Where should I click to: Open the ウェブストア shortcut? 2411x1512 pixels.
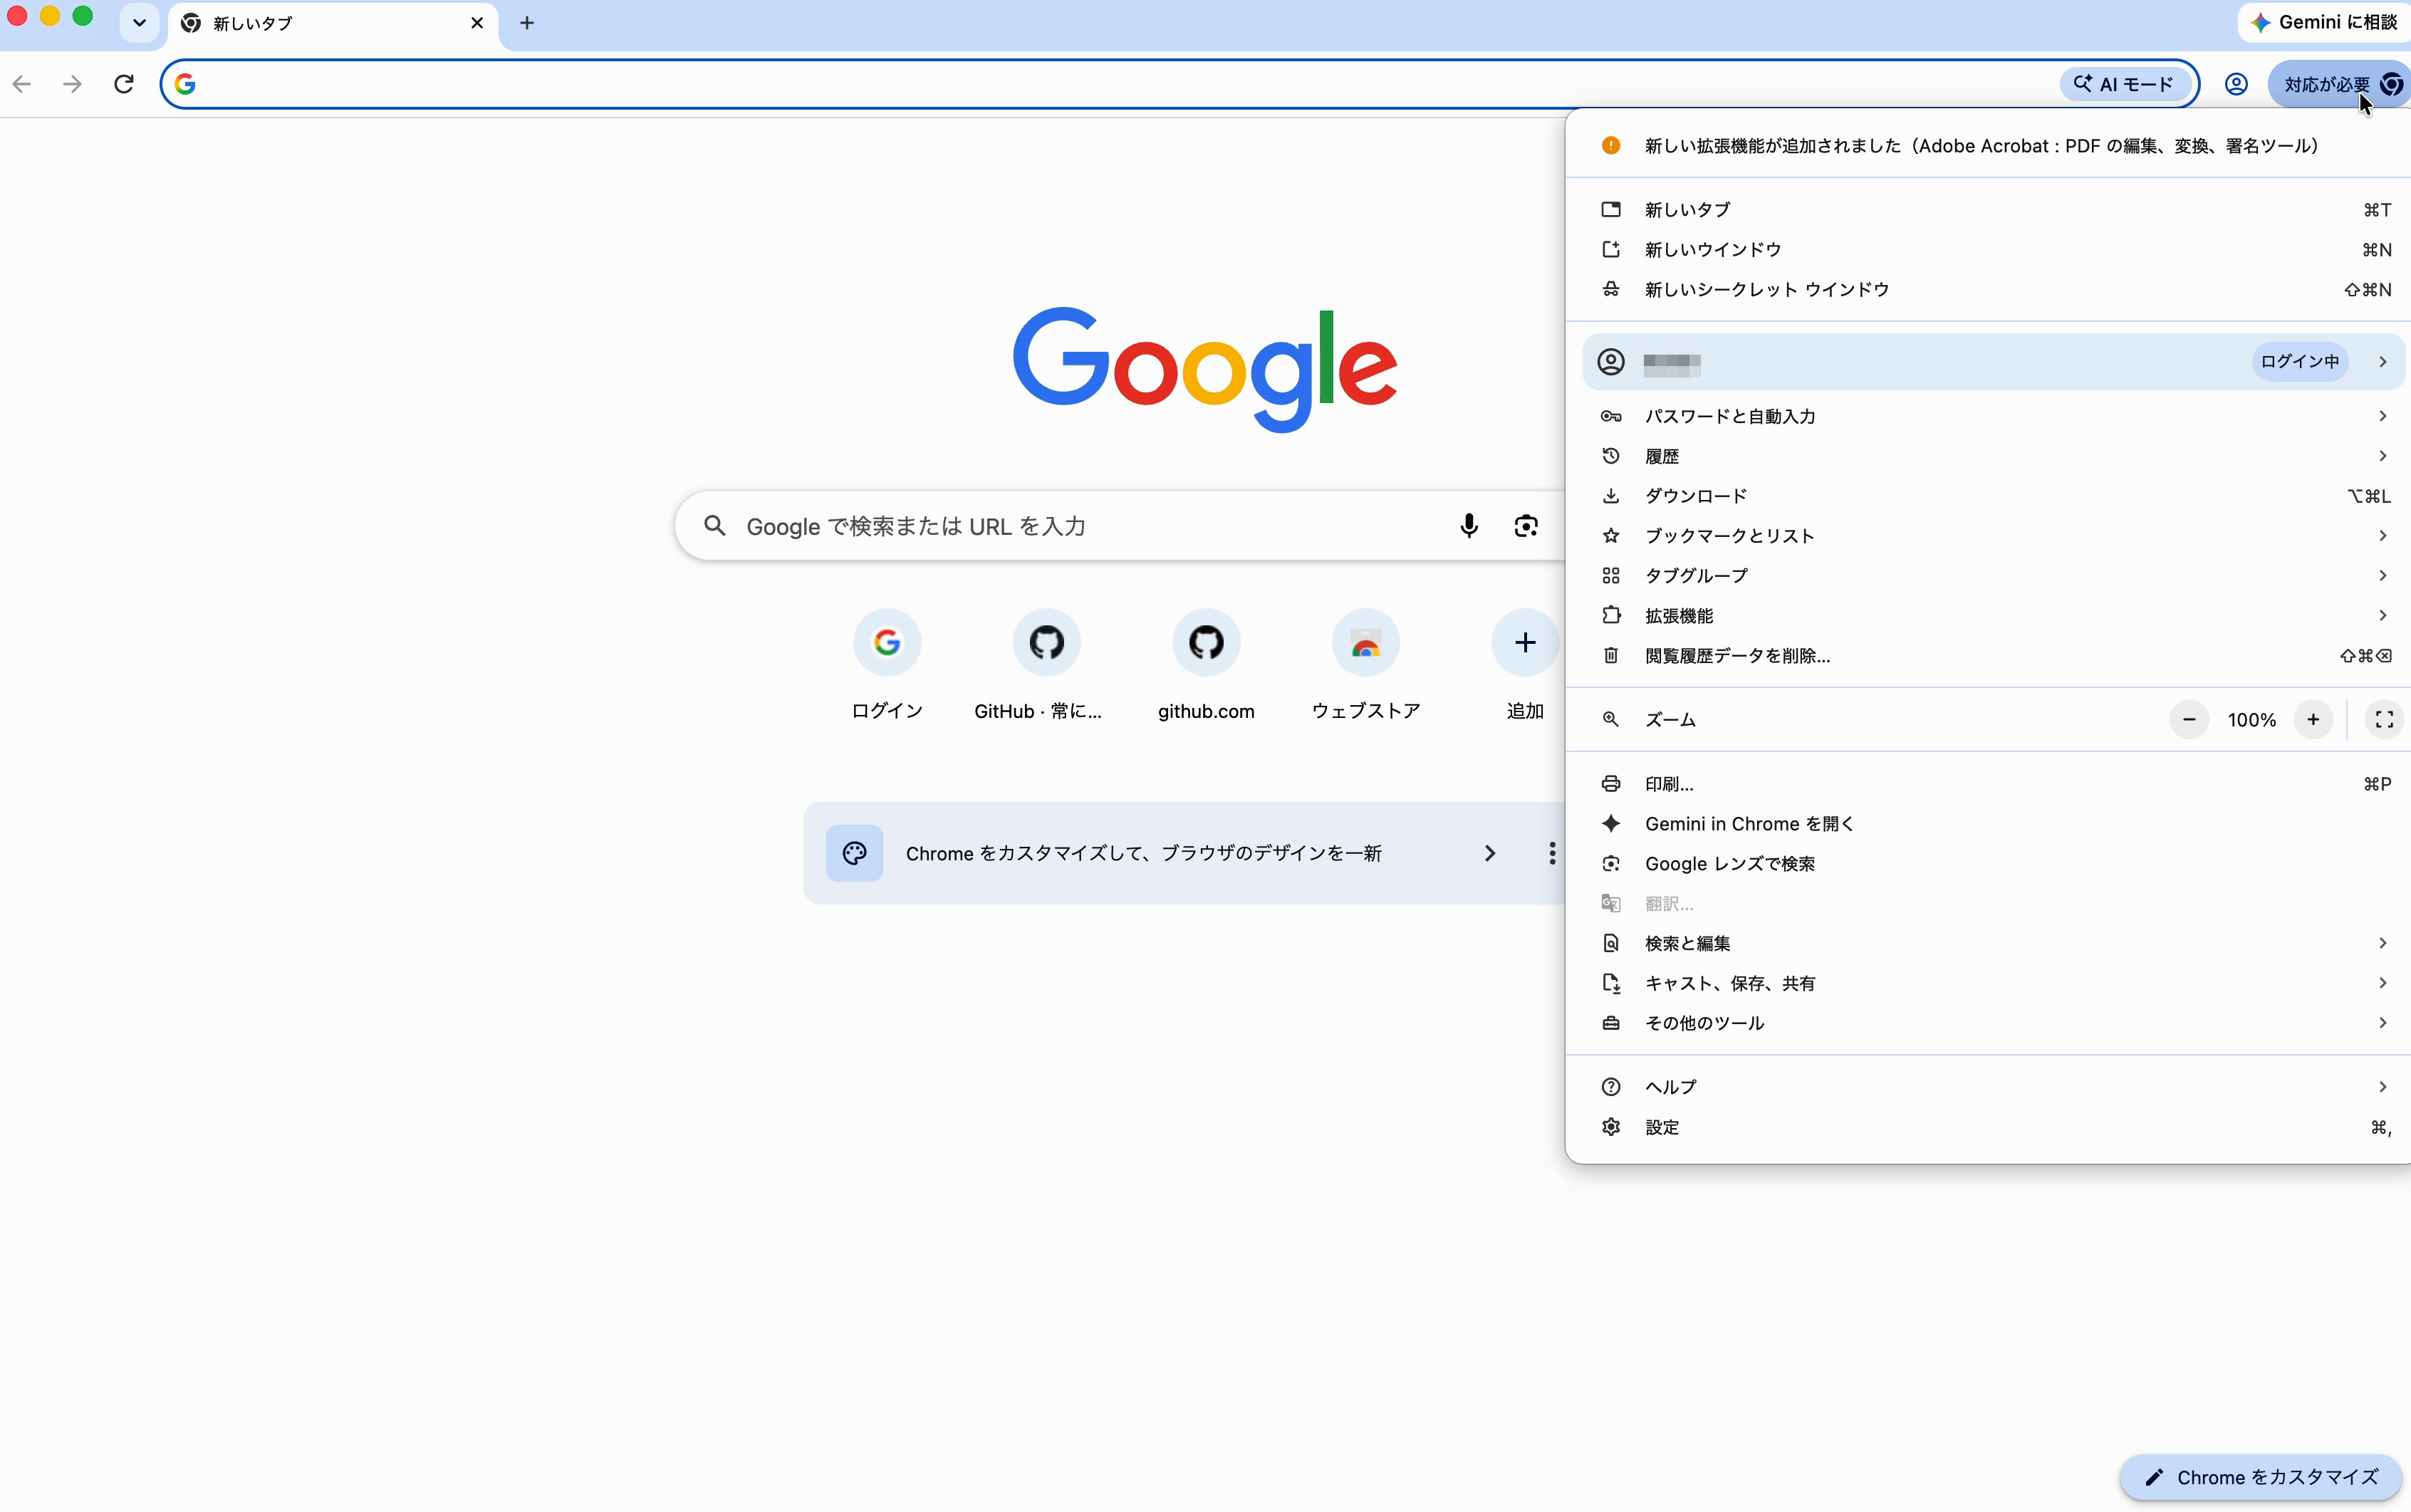point(1366,665)
